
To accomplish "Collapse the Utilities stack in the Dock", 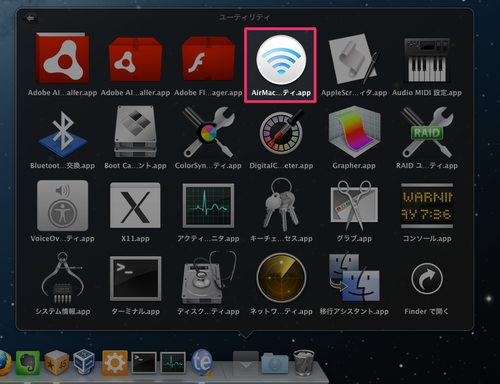I will (x=246, y=363).
